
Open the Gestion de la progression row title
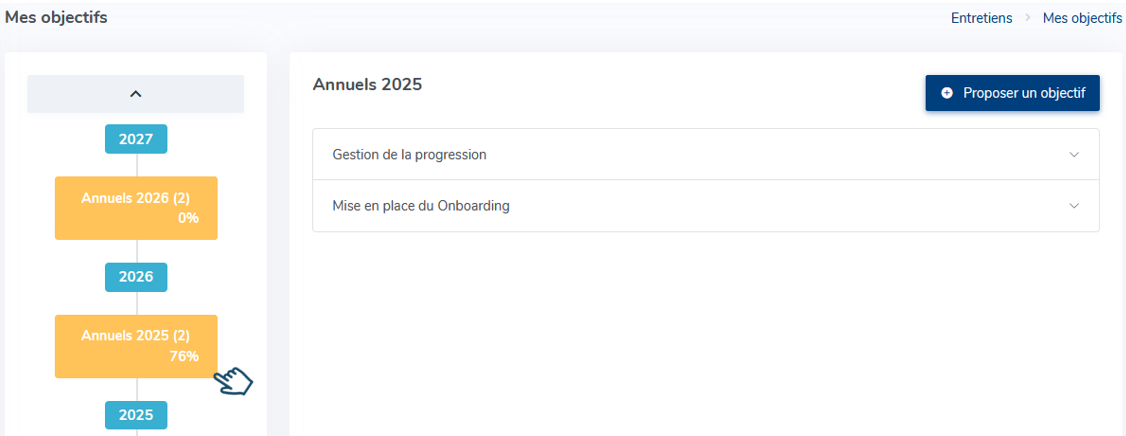point(409,154)
